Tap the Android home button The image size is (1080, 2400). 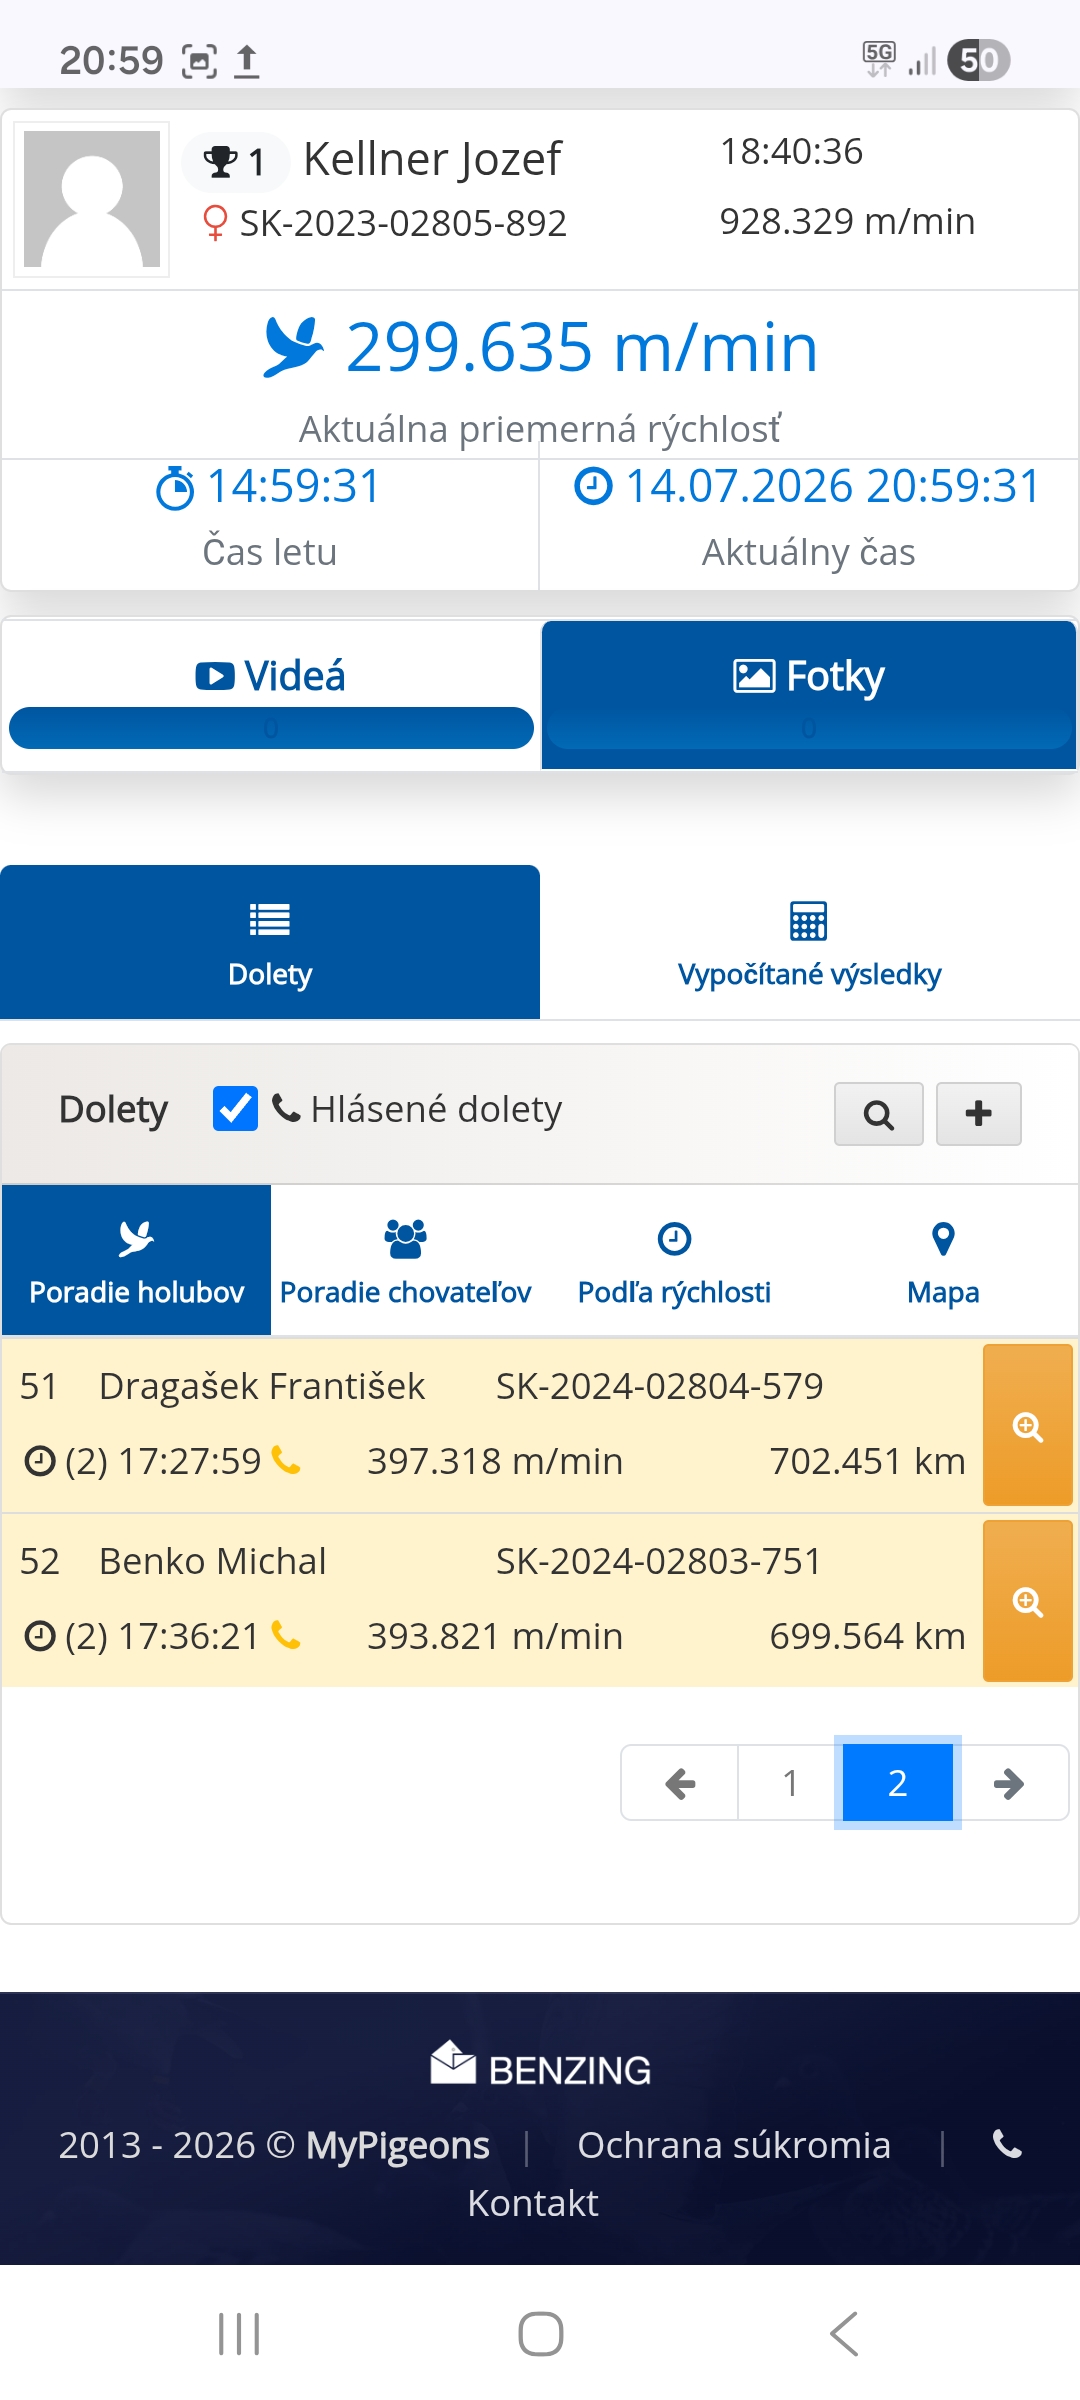pyautogui.click(x=540, y=2334)
